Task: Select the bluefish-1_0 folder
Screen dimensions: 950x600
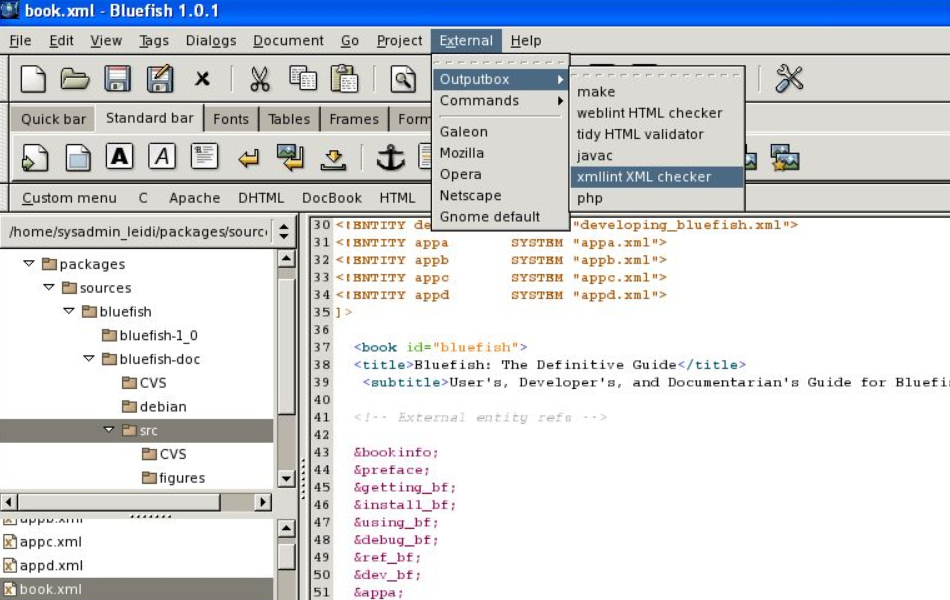Action: [x=150, y=335]
